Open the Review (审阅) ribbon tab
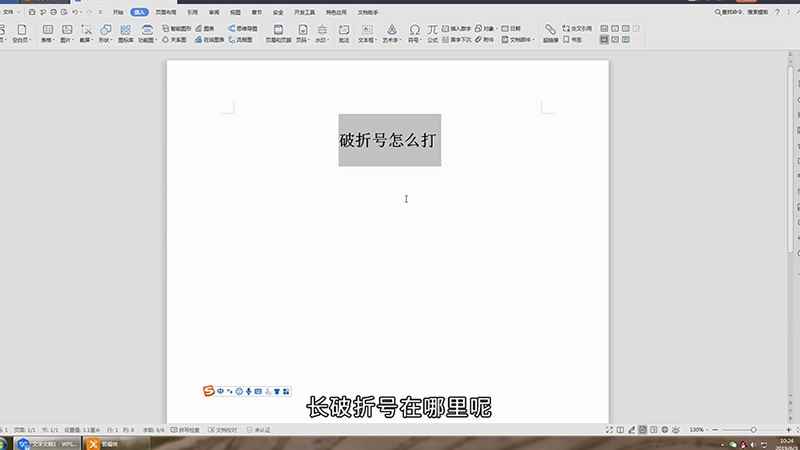 (x=213, y=12)
